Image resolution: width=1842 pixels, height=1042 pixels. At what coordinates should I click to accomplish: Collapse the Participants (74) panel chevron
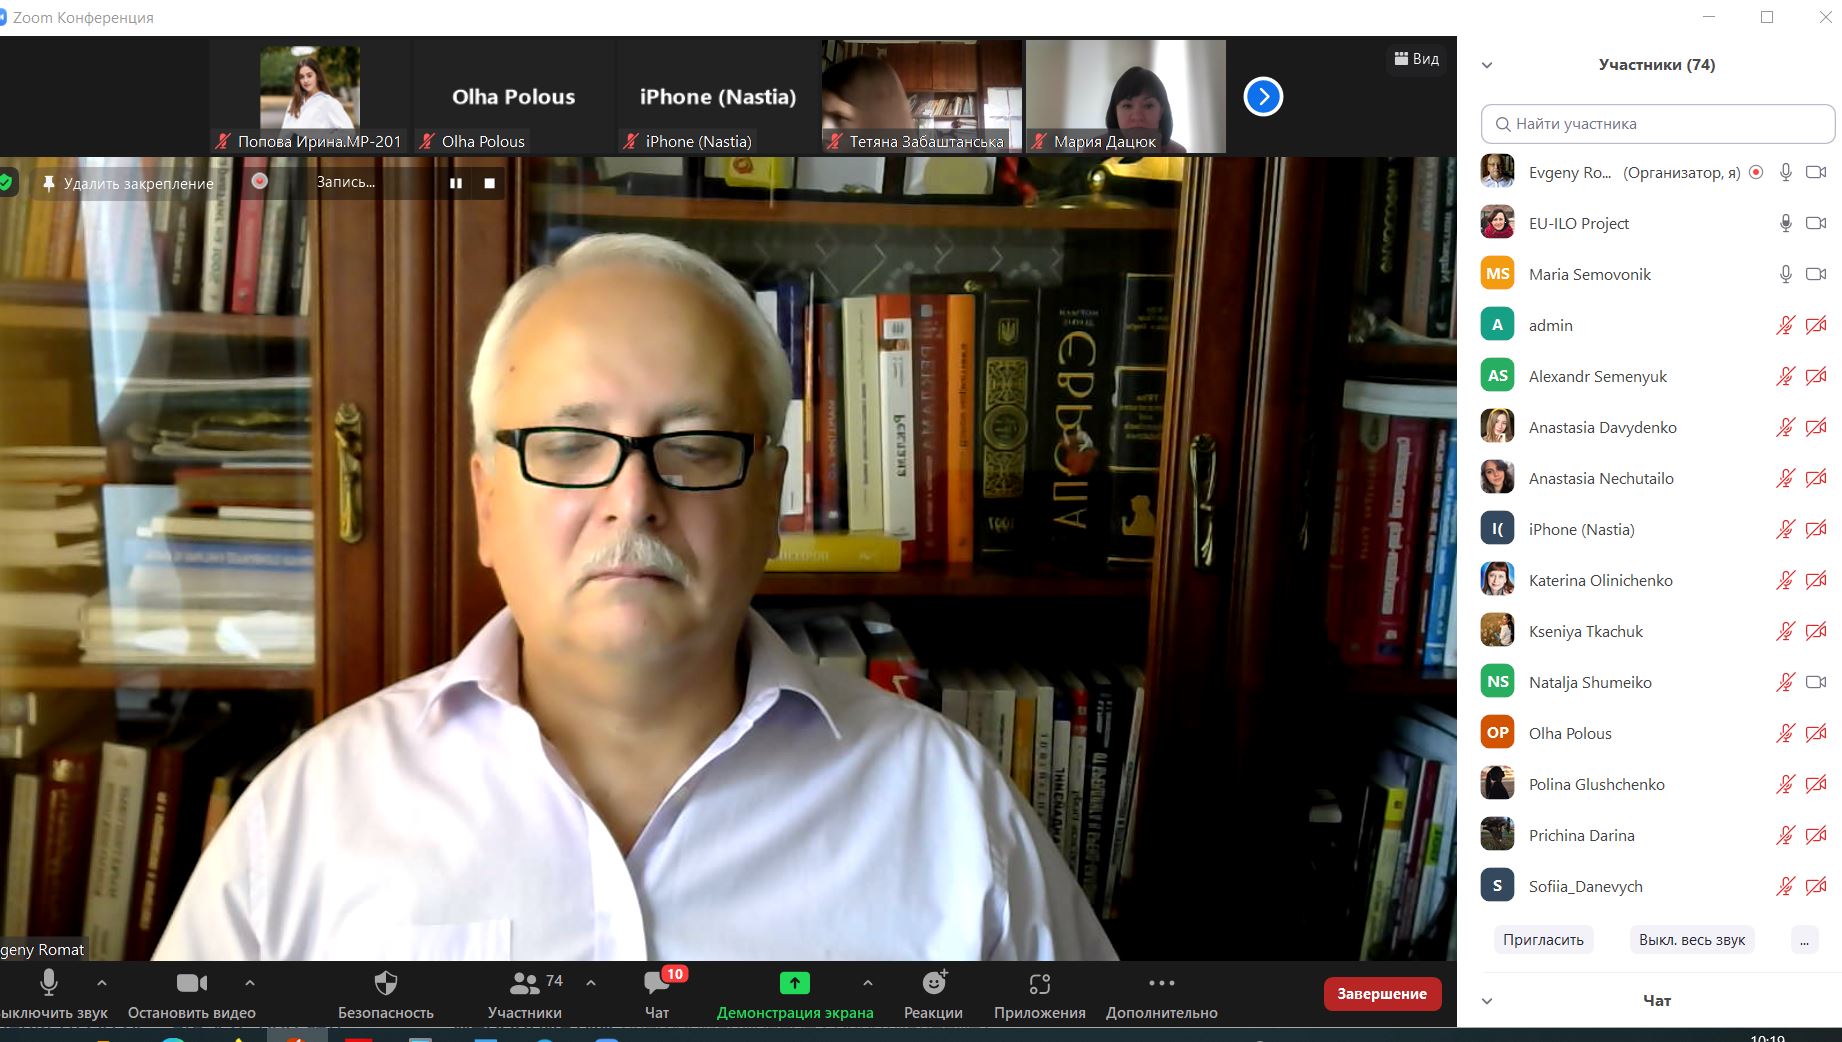click(1487, 65)
